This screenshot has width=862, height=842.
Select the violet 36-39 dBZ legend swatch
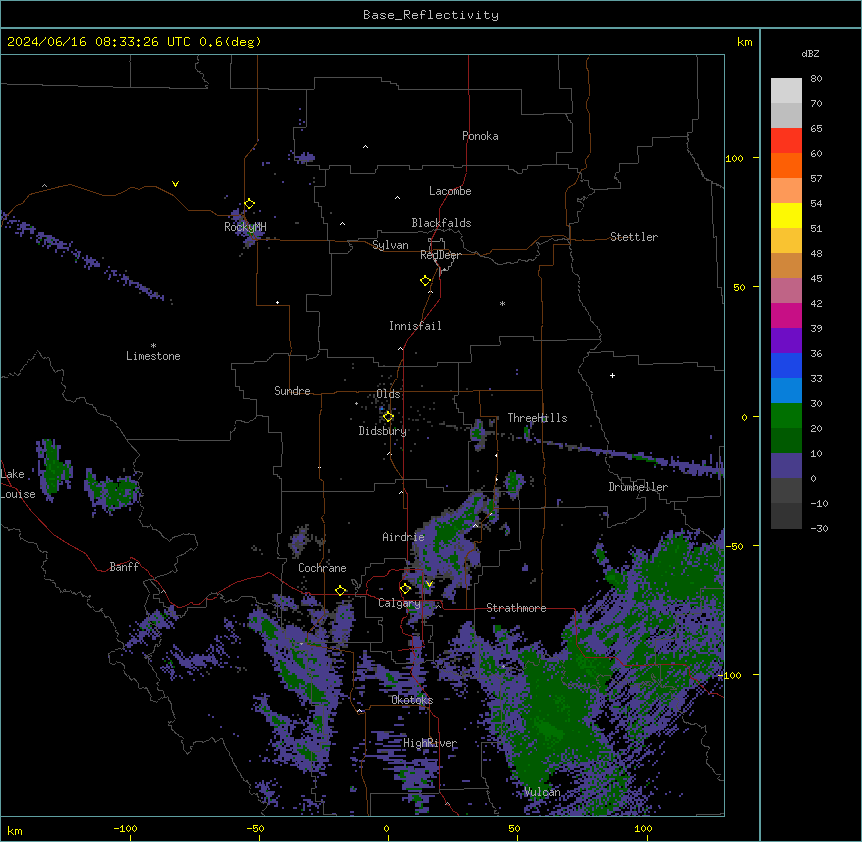click(786, 341)
